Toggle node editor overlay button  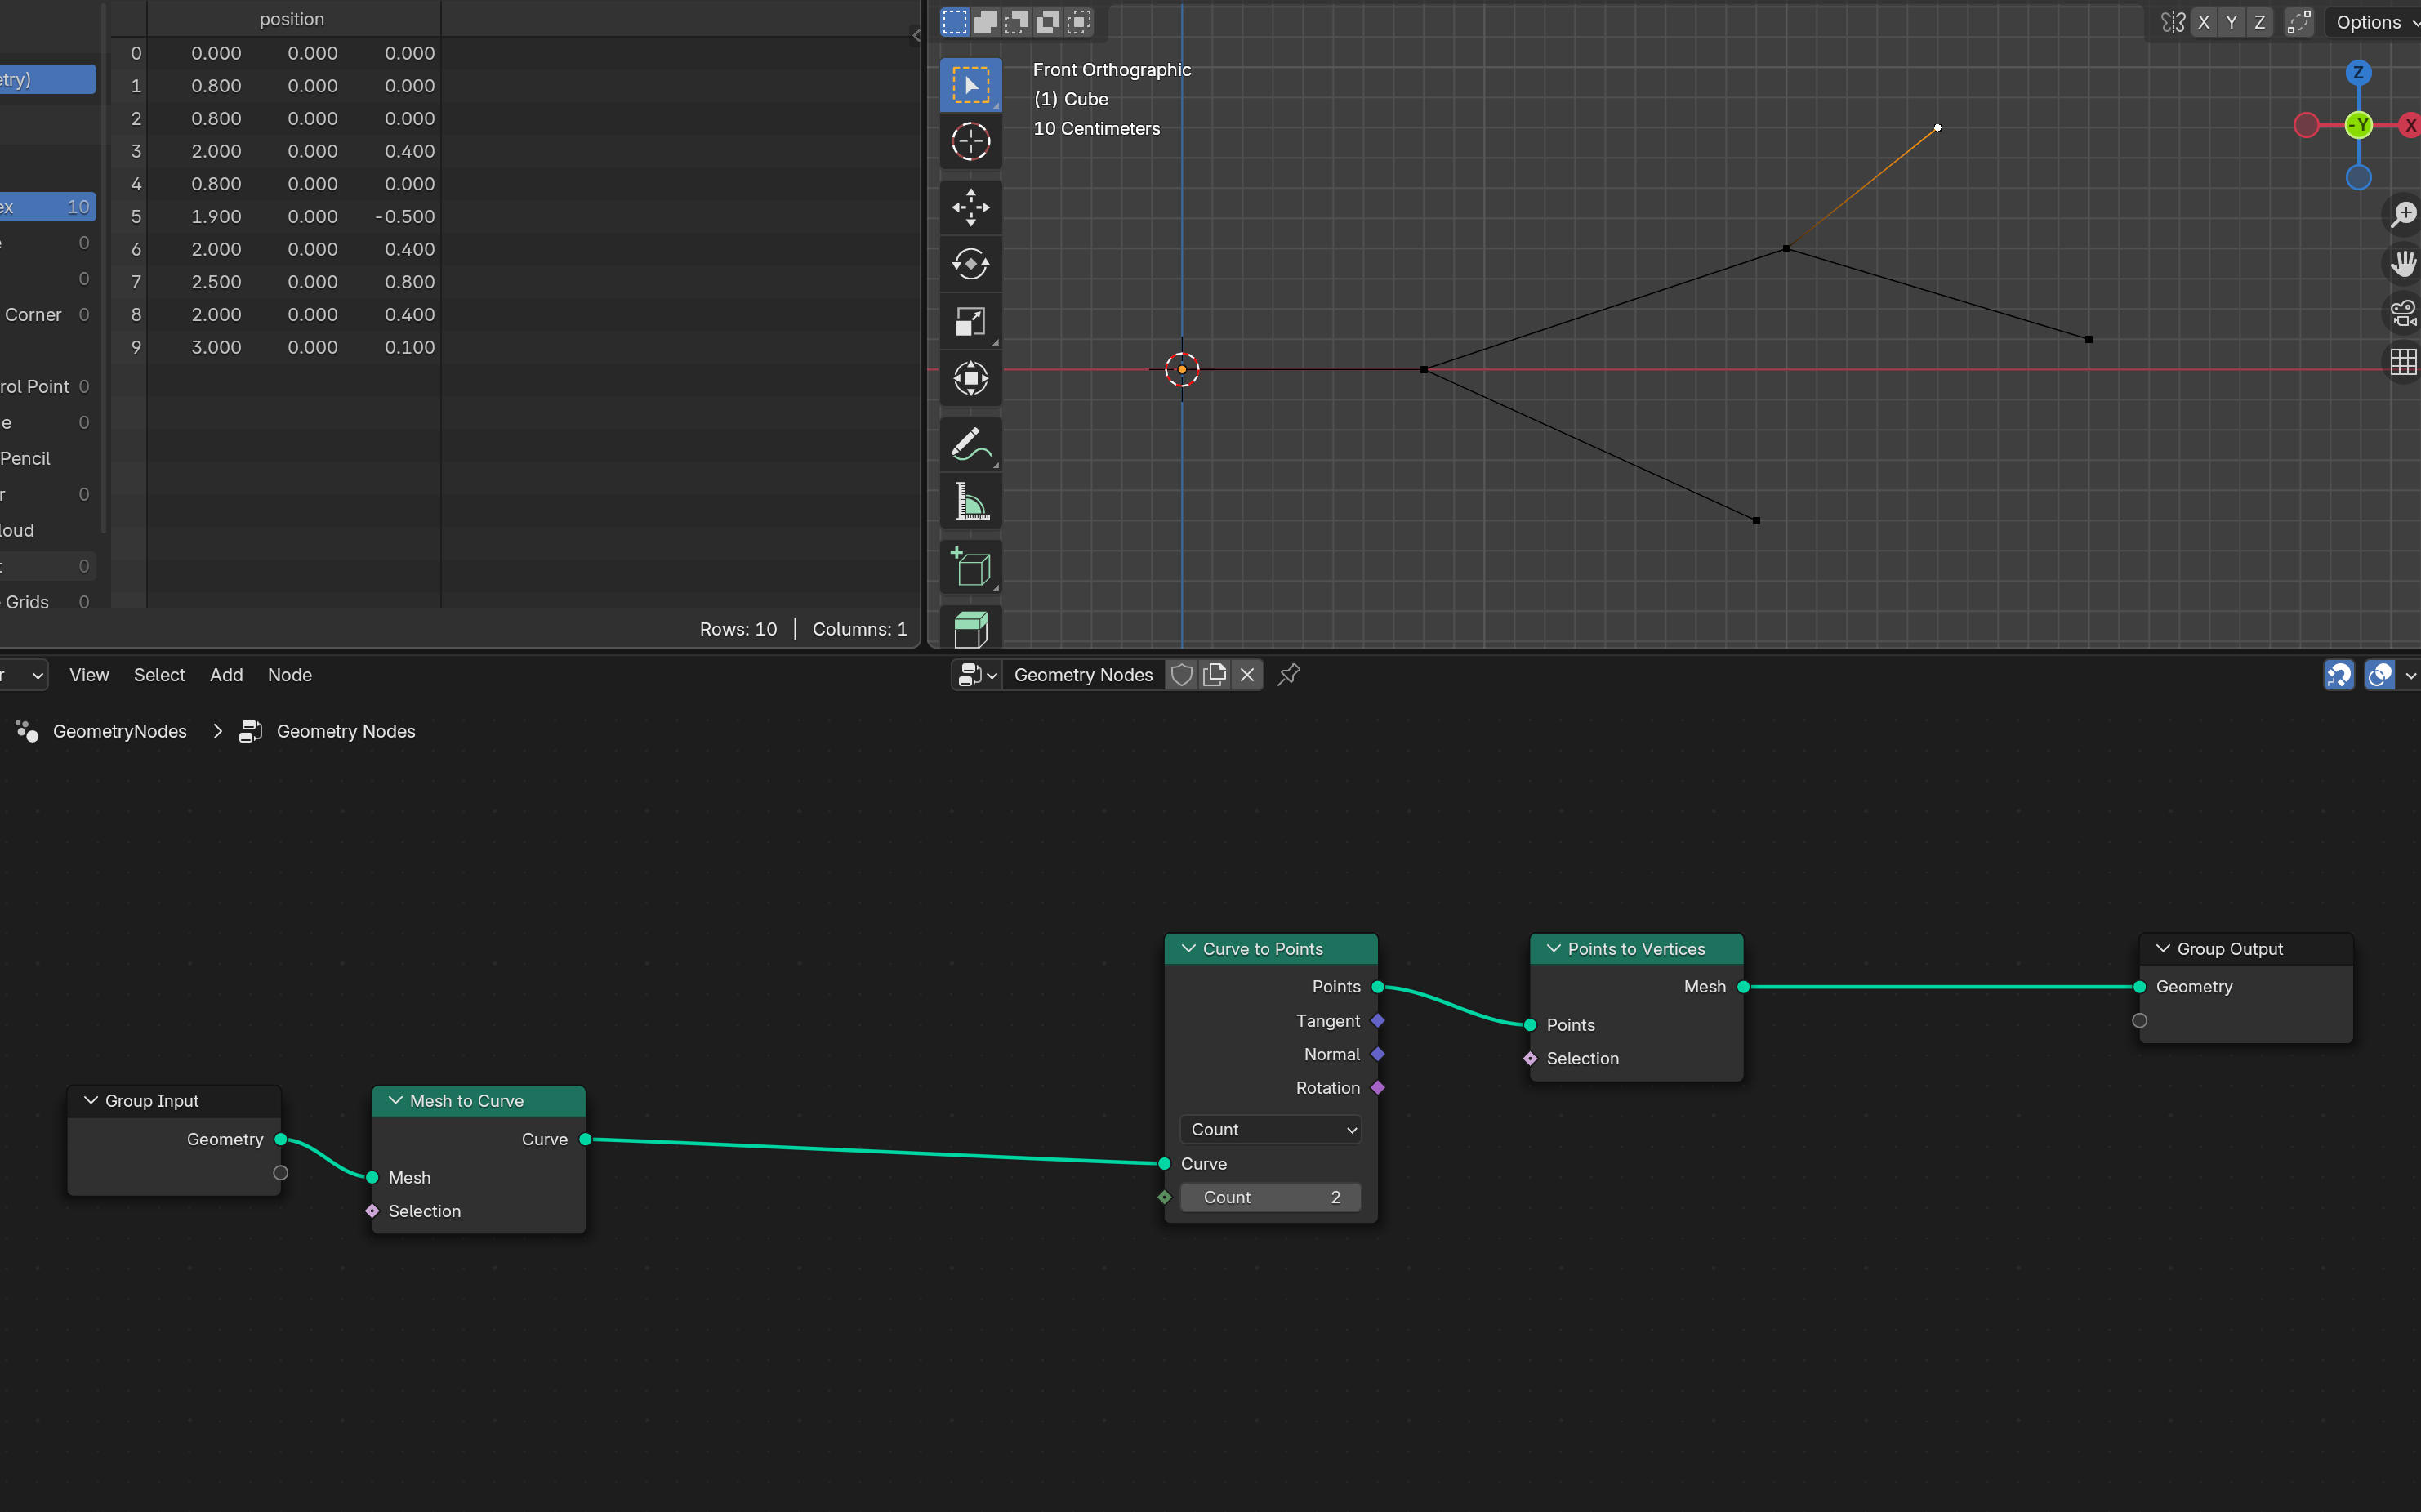coord(2380,675)
